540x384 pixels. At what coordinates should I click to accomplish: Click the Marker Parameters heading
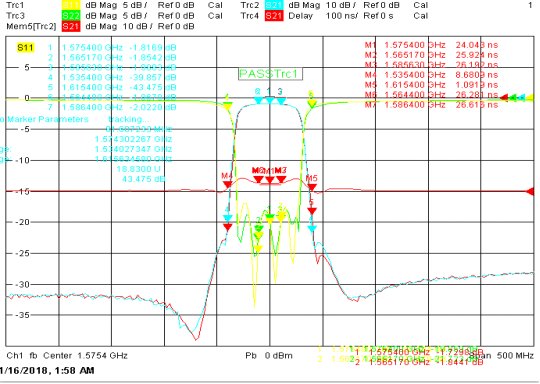pos(48,119)
